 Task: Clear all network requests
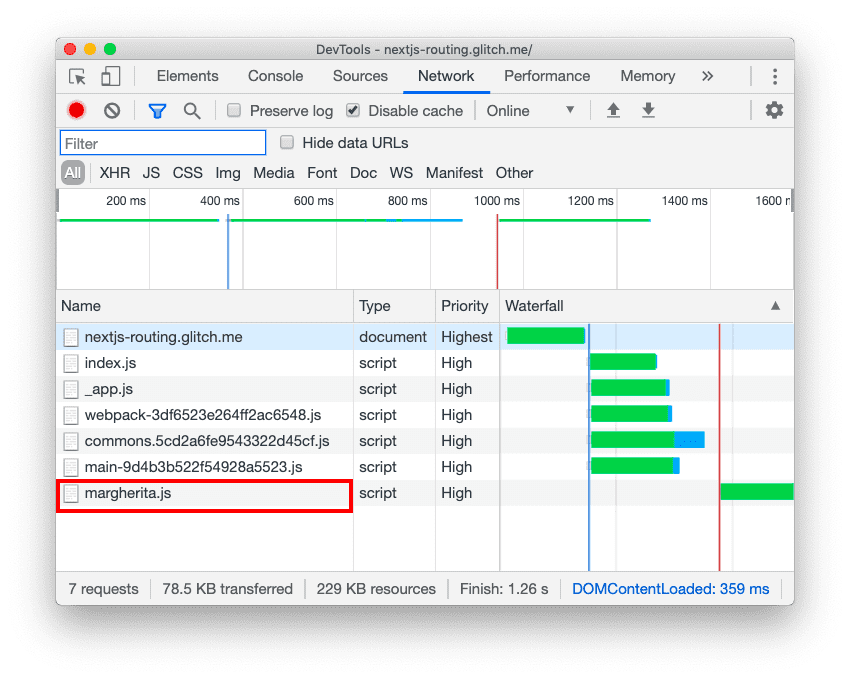(x=110, y=110)
